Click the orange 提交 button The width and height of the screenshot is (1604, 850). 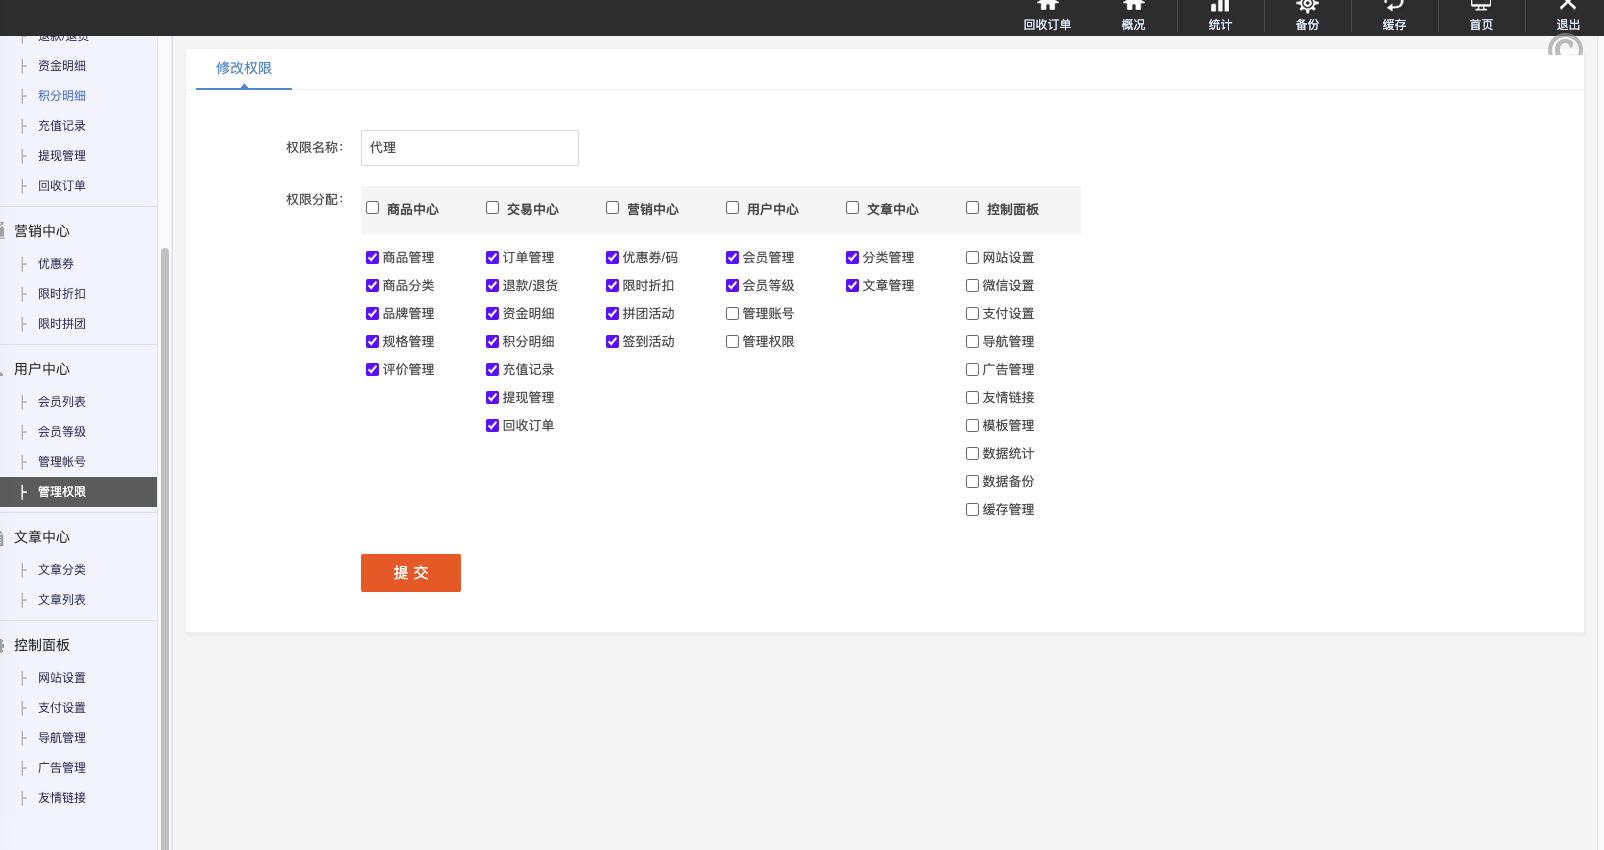[x=410, y=573]
